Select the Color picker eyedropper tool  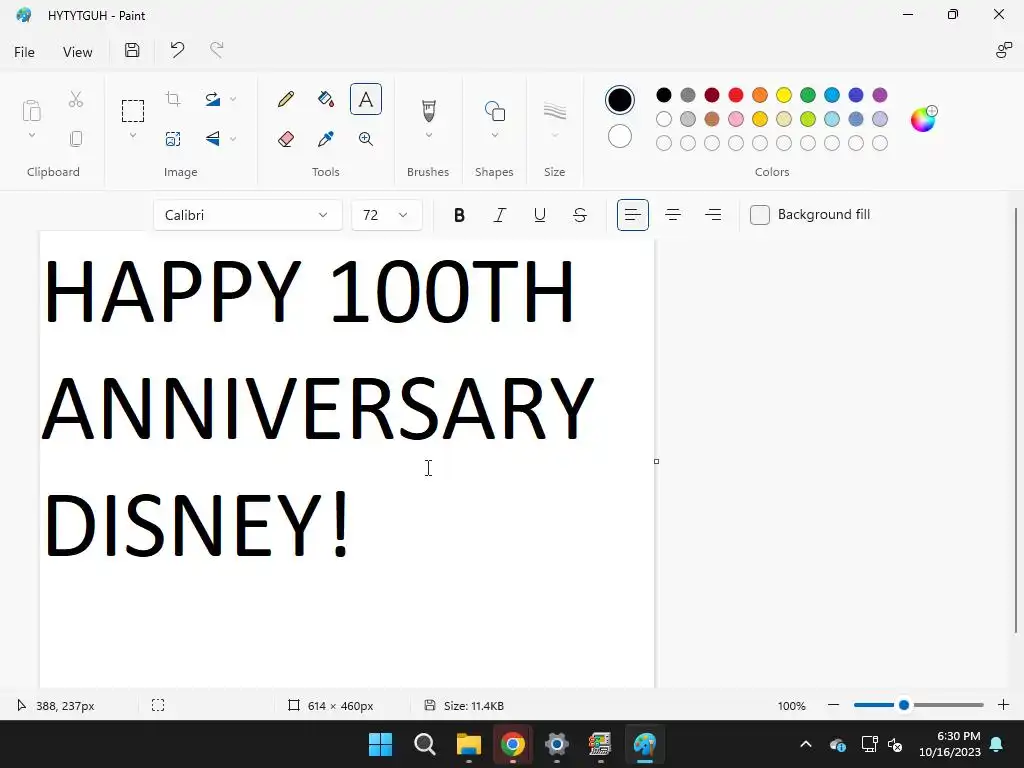[326, 138]
